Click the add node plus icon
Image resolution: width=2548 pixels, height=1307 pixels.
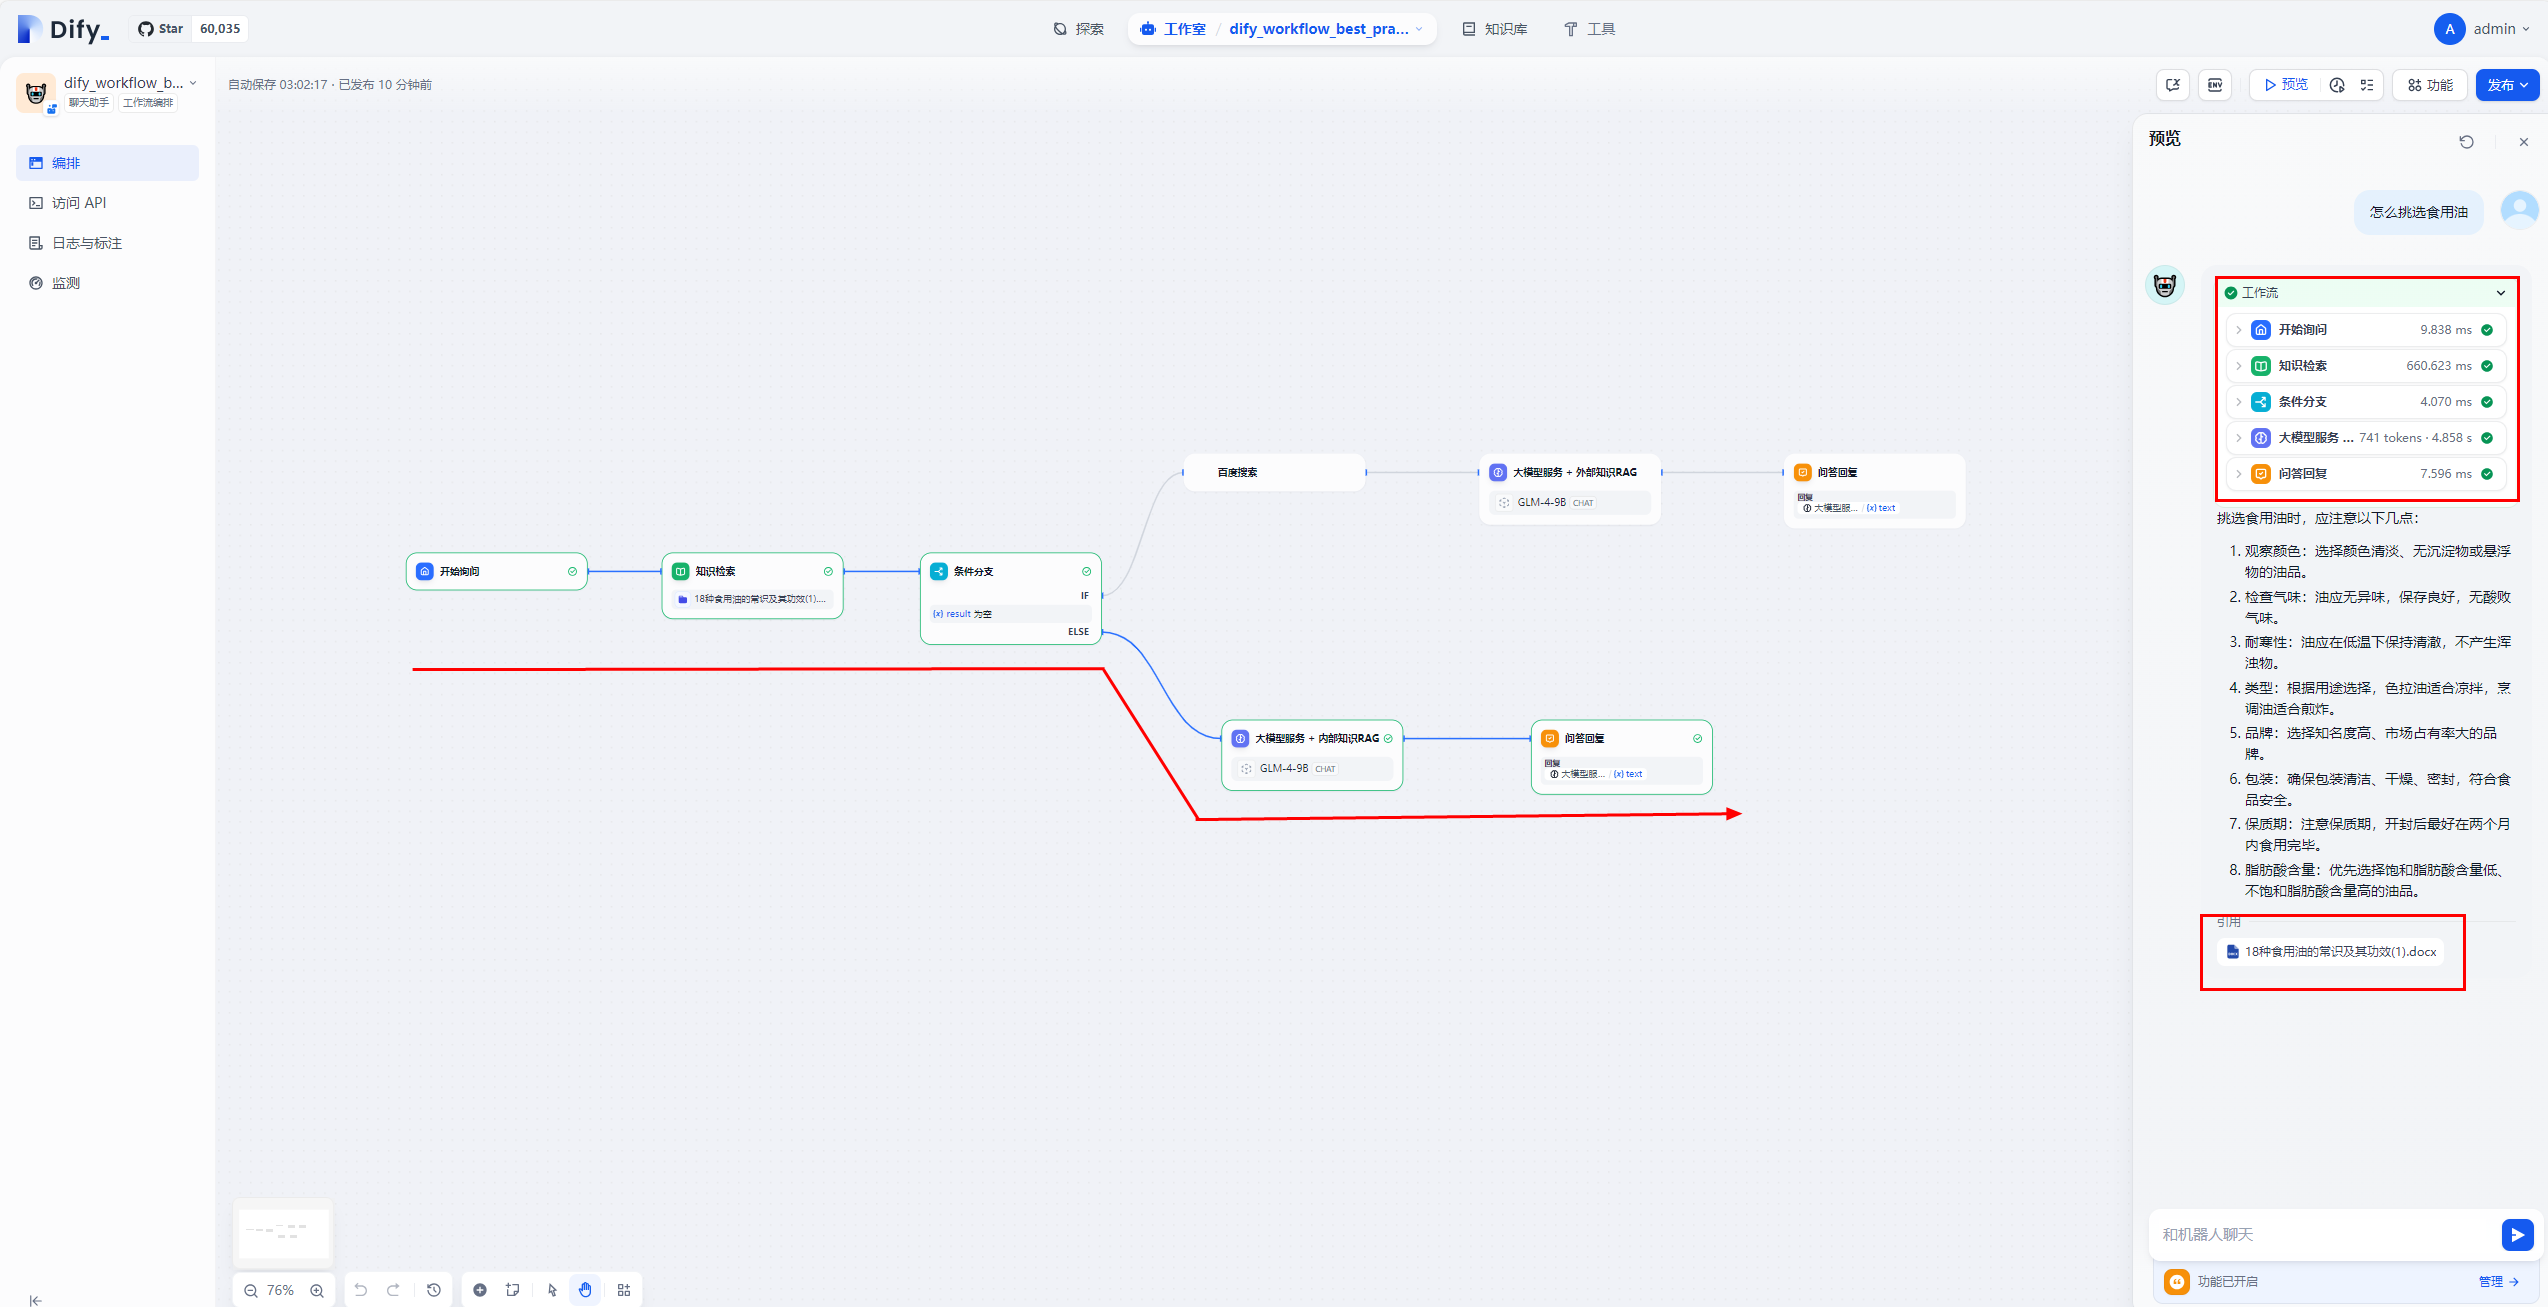tap(480, 1290)
